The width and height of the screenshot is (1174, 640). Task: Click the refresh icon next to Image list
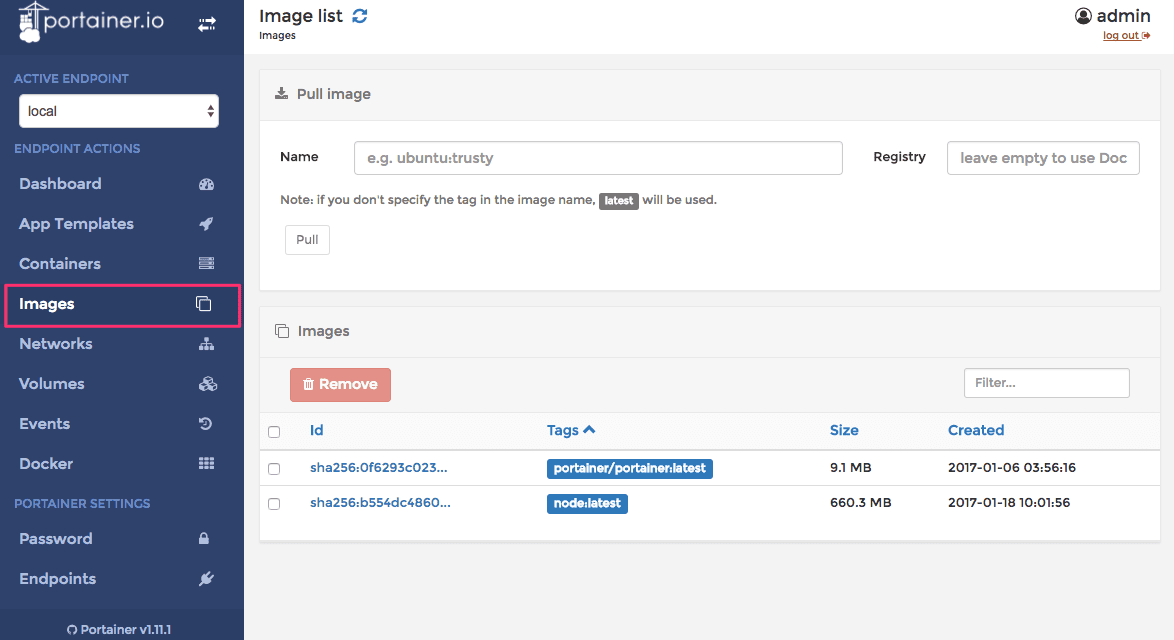tap(360, 16)
